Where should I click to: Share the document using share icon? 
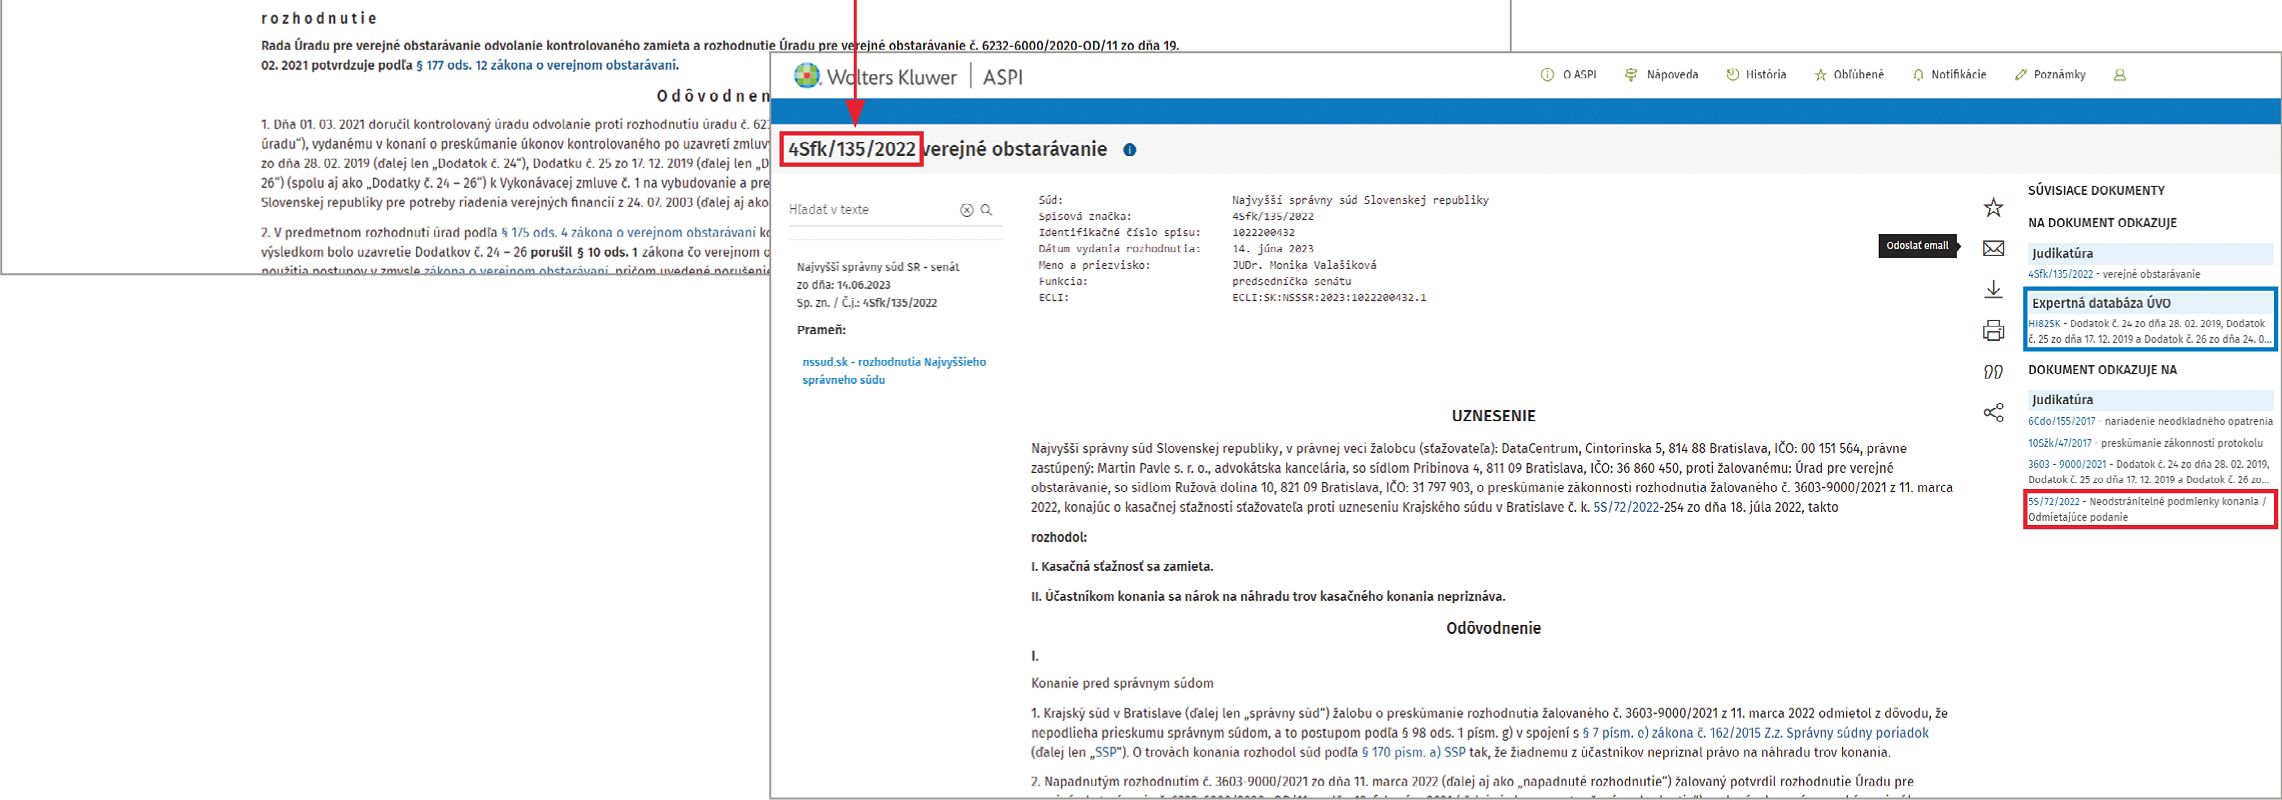(x=1993, y=413)
